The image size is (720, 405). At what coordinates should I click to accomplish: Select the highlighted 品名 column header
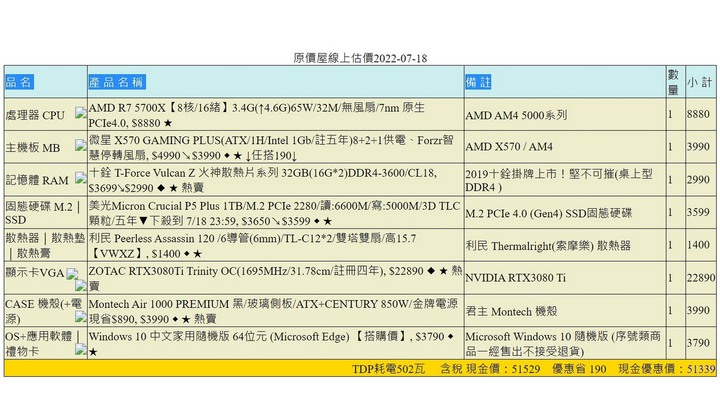coord(19,82)
